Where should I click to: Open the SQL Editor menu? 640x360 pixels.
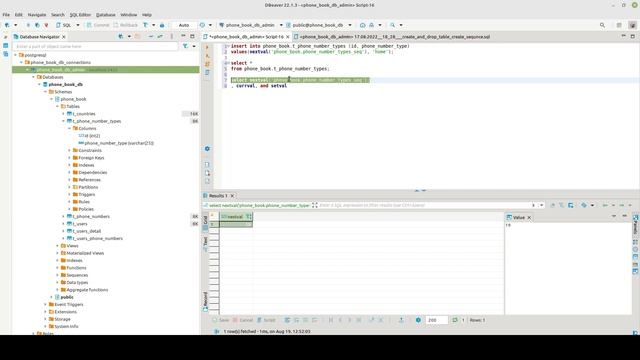click(x=80, y=15)
